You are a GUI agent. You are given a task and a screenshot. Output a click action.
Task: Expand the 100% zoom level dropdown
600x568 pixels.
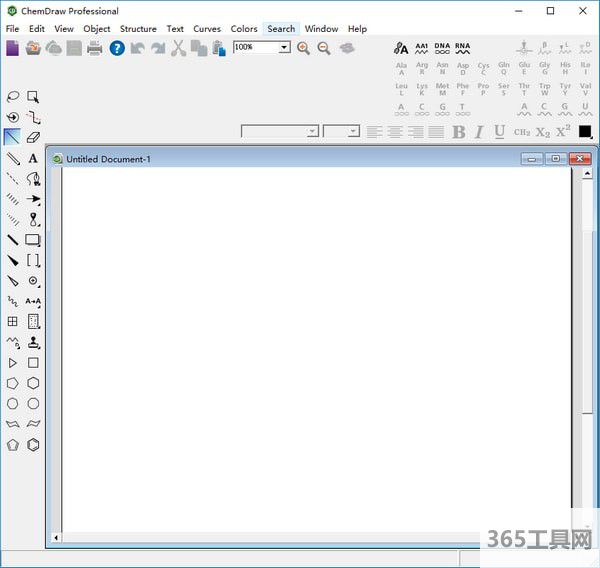(x=284, y=47)
